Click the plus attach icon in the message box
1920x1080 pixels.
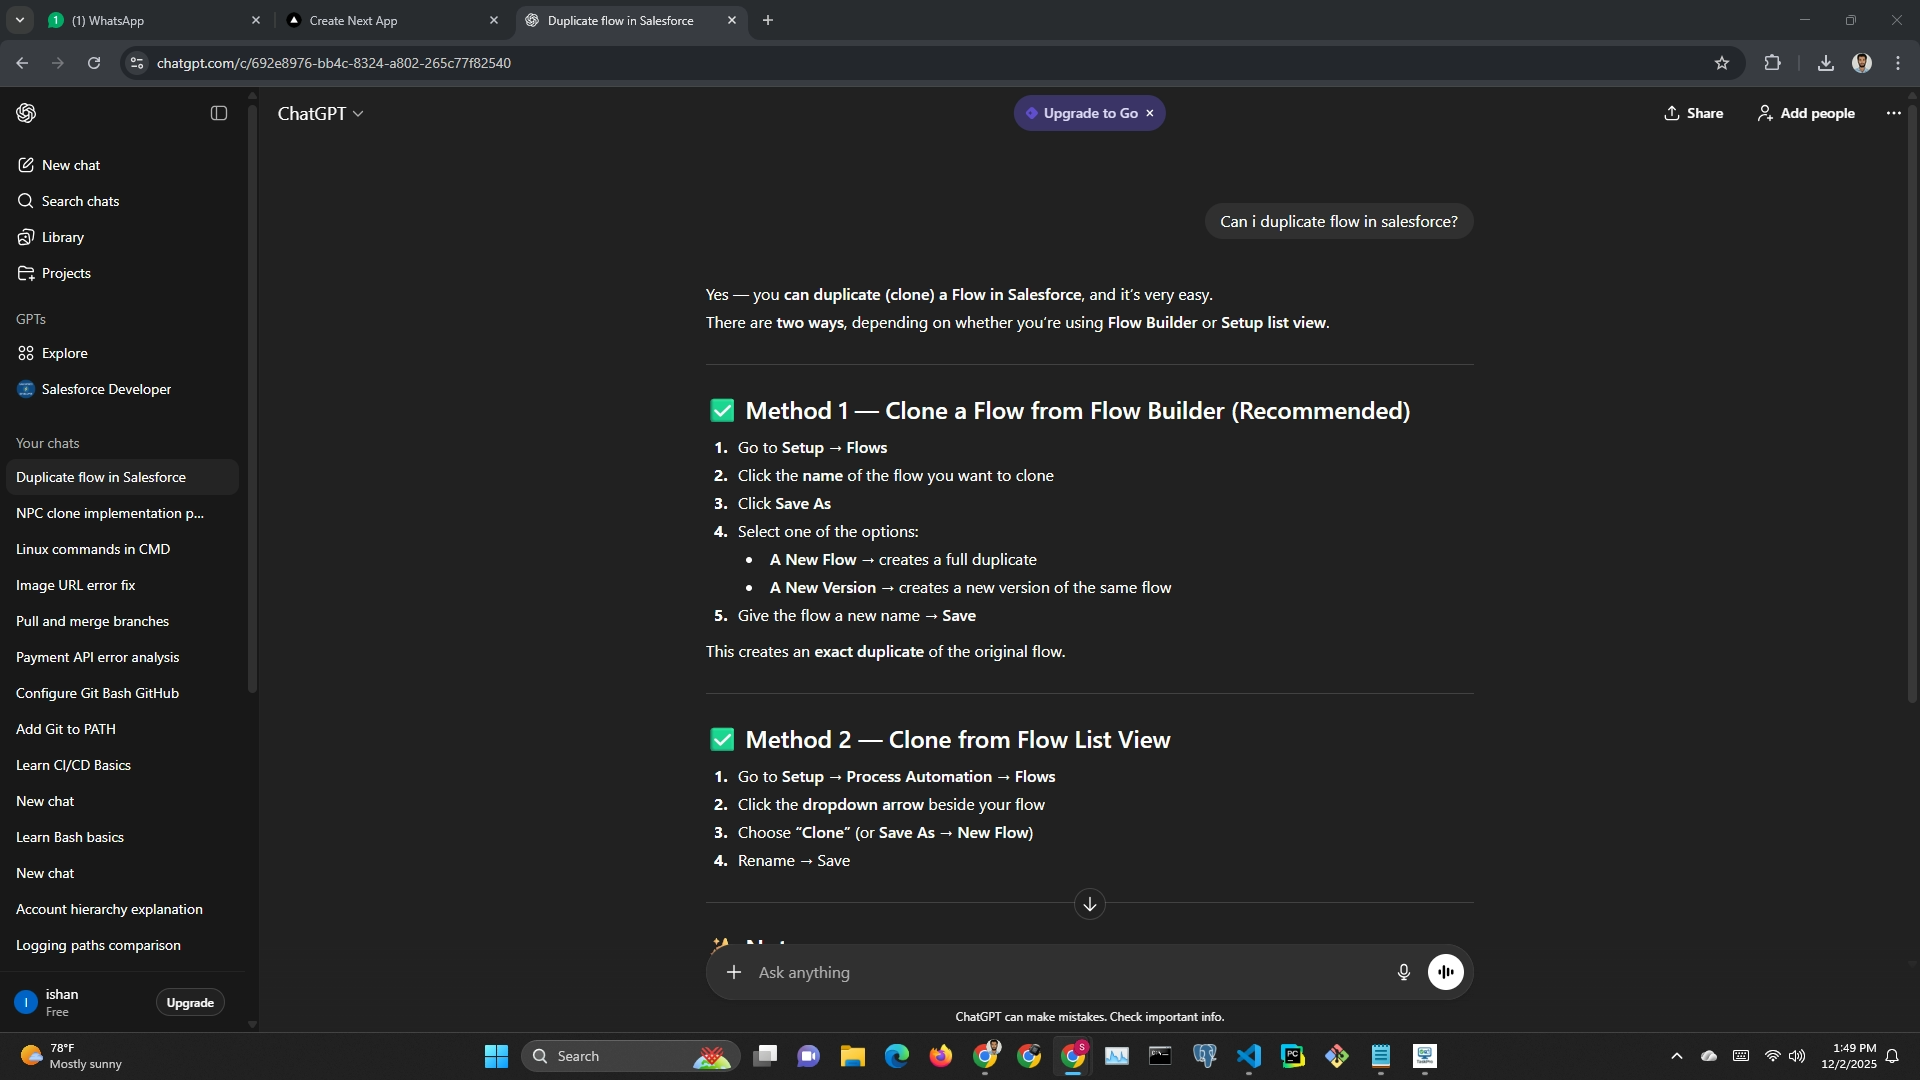(x=734, y=972)
